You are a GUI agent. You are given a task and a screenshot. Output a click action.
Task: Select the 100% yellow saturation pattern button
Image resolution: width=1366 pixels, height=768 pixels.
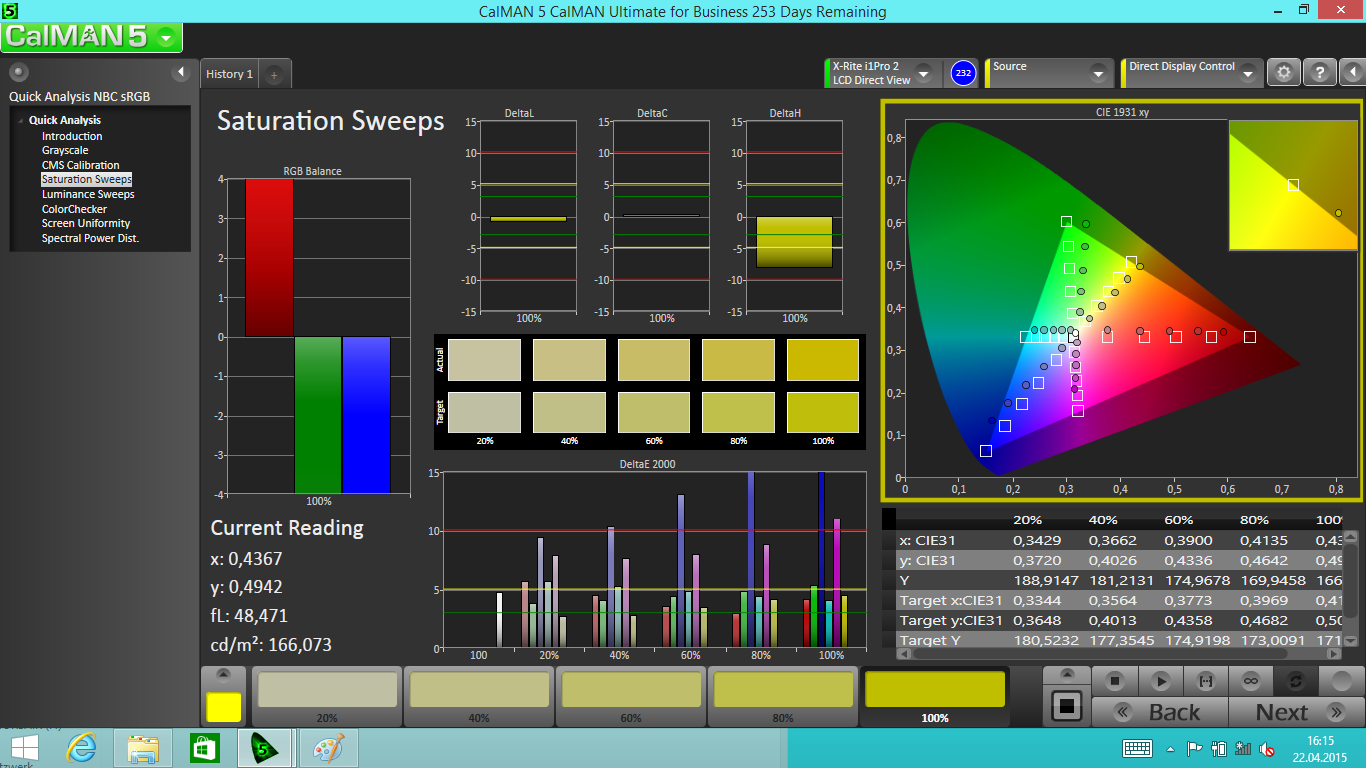coord(935,697)
